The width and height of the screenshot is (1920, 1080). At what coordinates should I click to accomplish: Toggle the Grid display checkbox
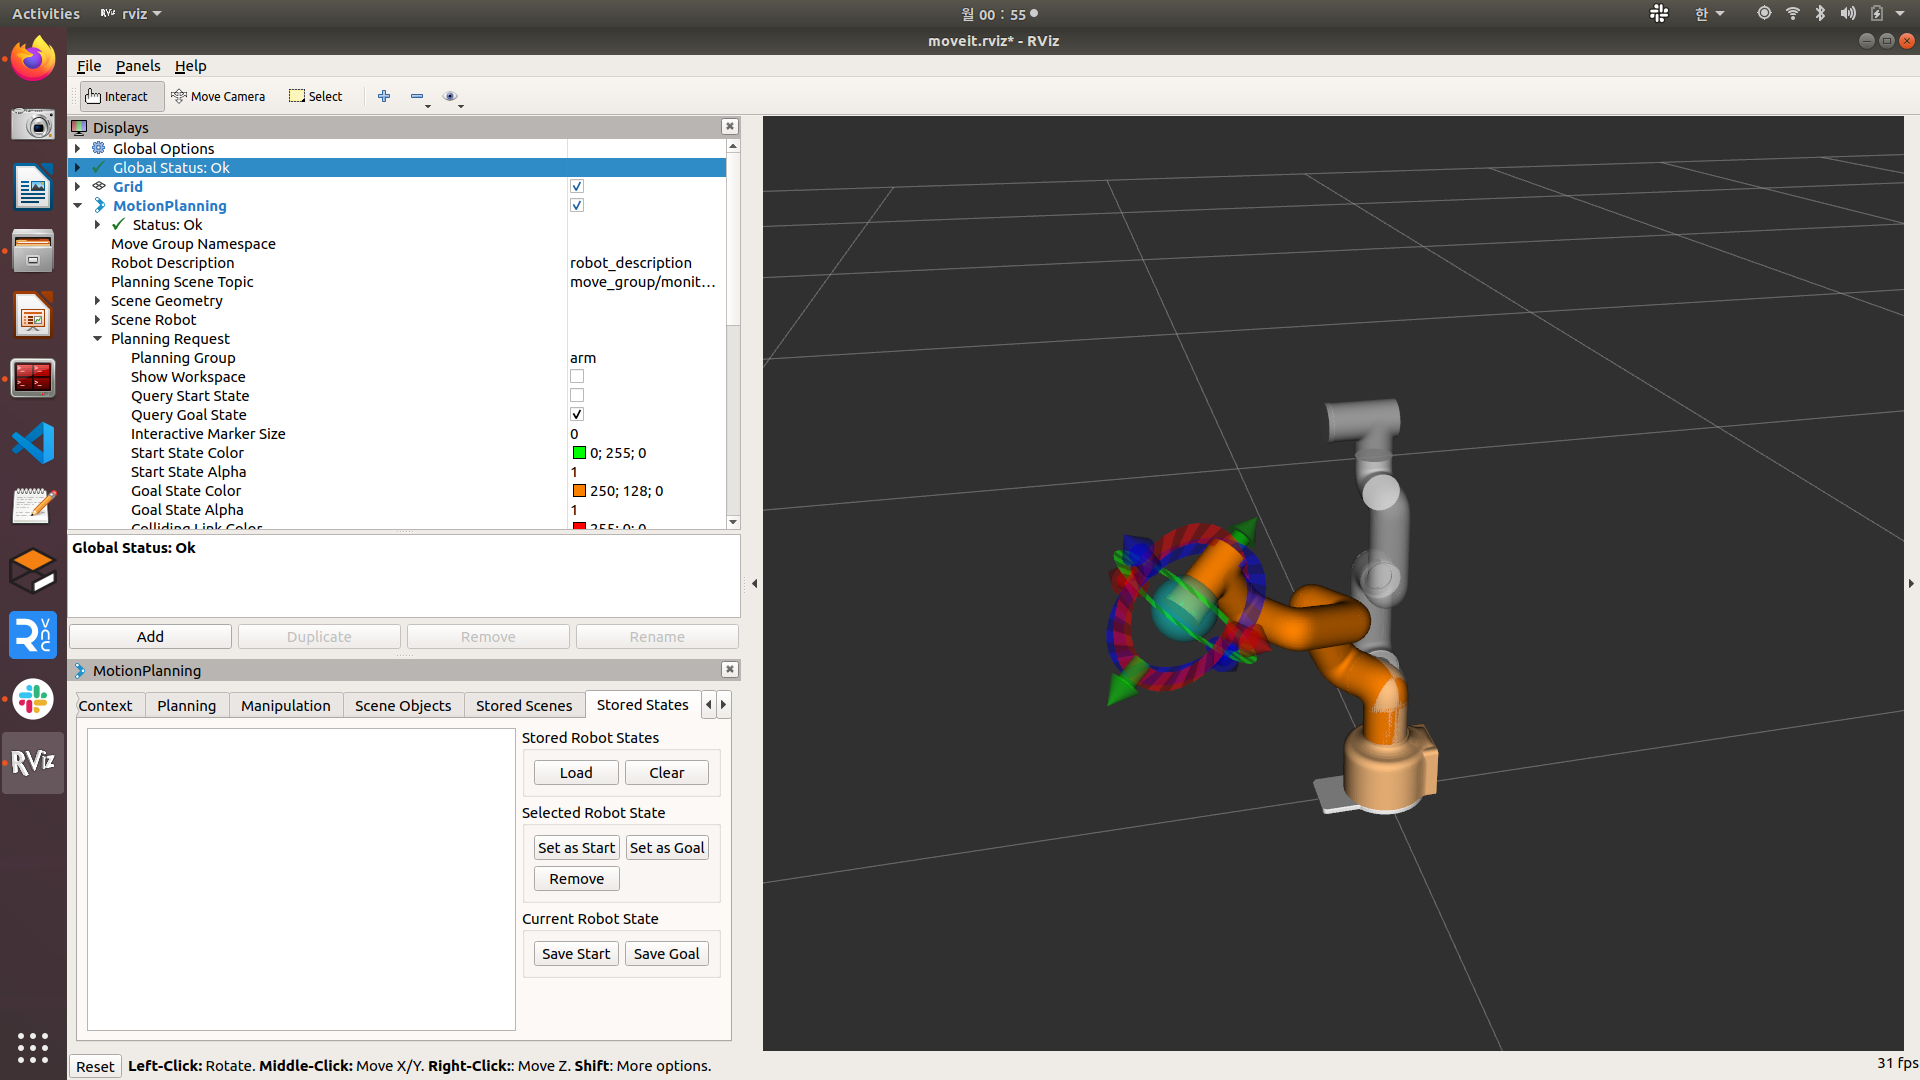[577, 186]
